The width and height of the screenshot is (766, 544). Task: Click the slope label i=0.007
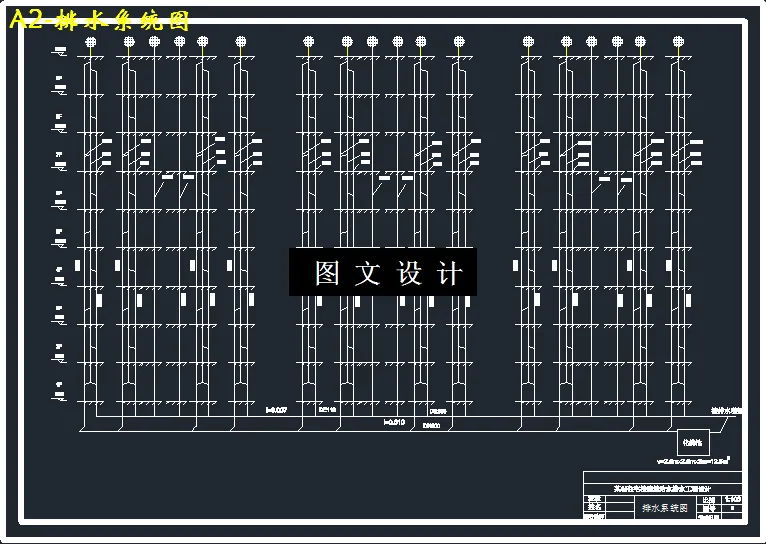[277, 410]
